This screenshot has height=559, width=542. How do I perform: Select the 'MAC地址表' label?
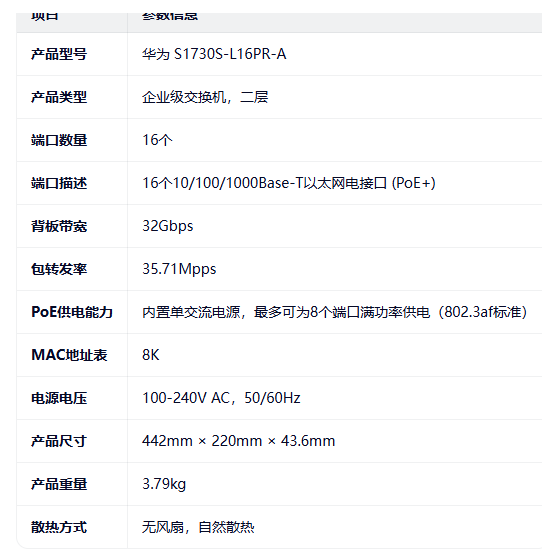(x=69, y=355)
